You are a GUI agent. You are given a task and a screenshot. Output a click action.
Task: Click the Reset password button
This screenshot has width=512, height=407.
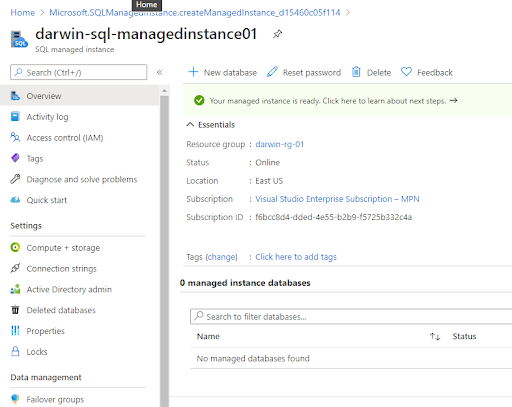coord(304,72)
